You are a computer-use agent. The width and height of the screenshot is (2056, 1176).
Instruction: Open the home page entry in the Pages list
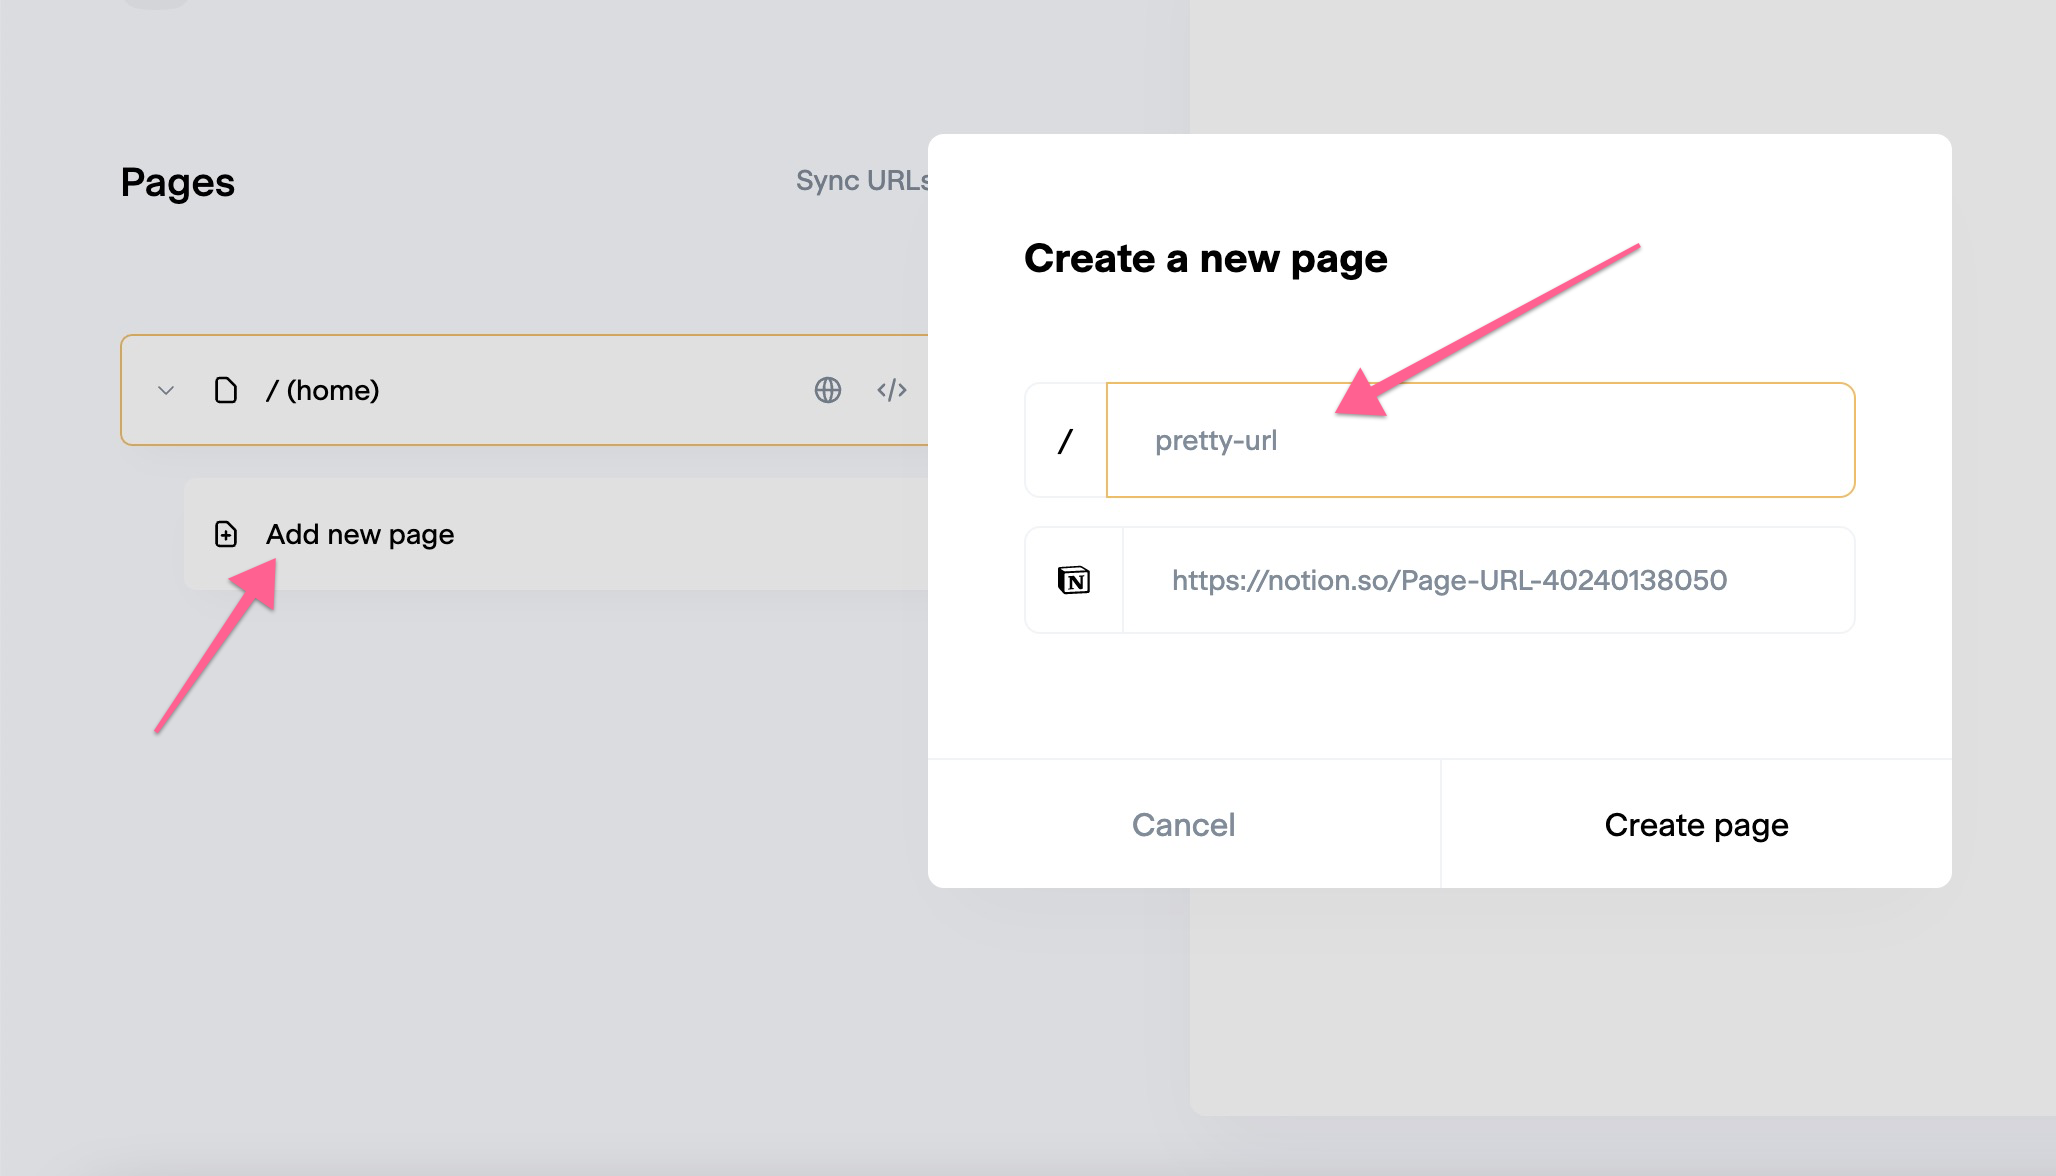click(322, 390)
